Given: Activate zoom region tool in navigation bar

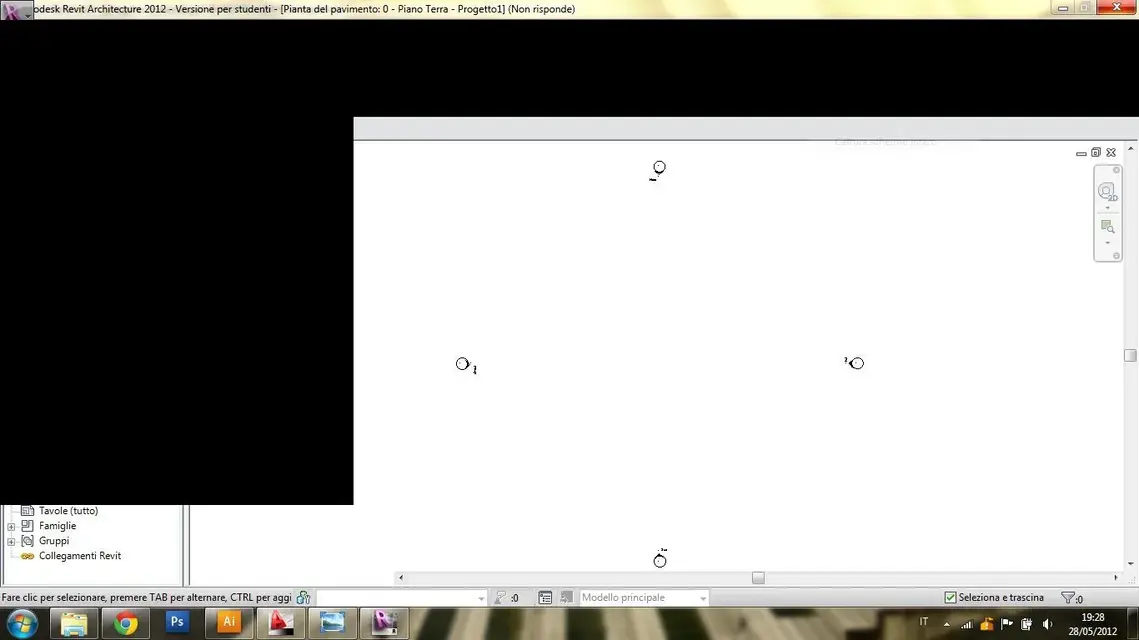Looking at the screenshot, I should pos(1107,227).
